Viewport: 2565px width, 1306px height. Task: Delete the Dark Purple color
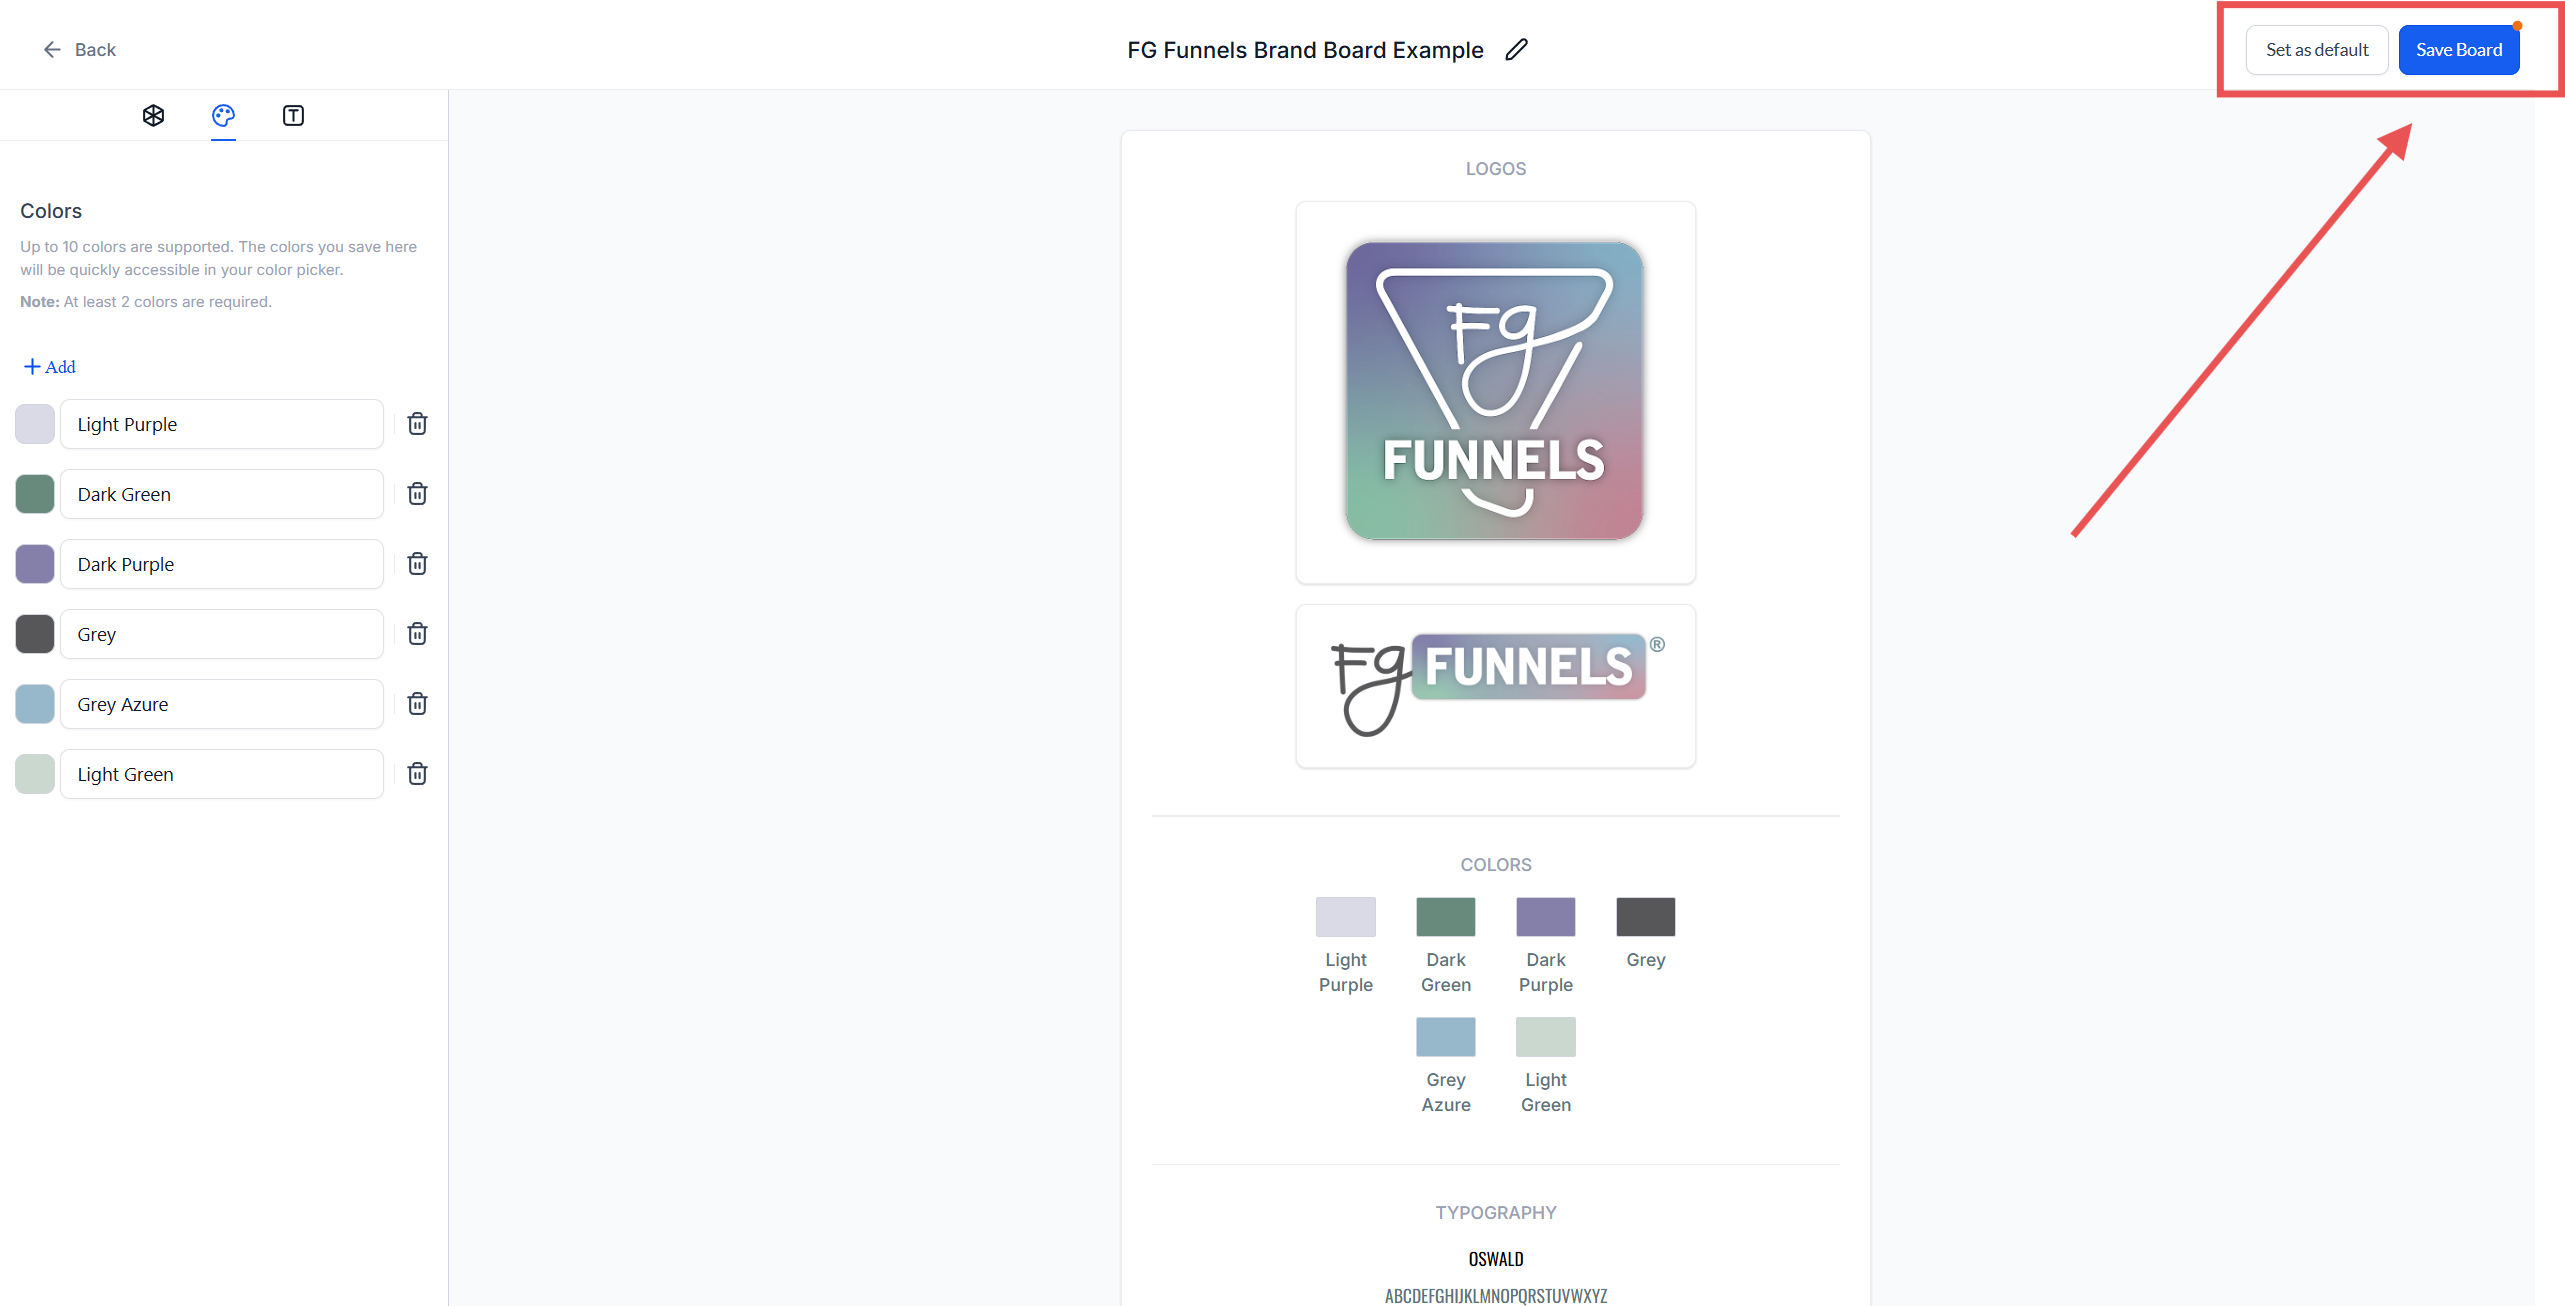[x=417, y=564]
